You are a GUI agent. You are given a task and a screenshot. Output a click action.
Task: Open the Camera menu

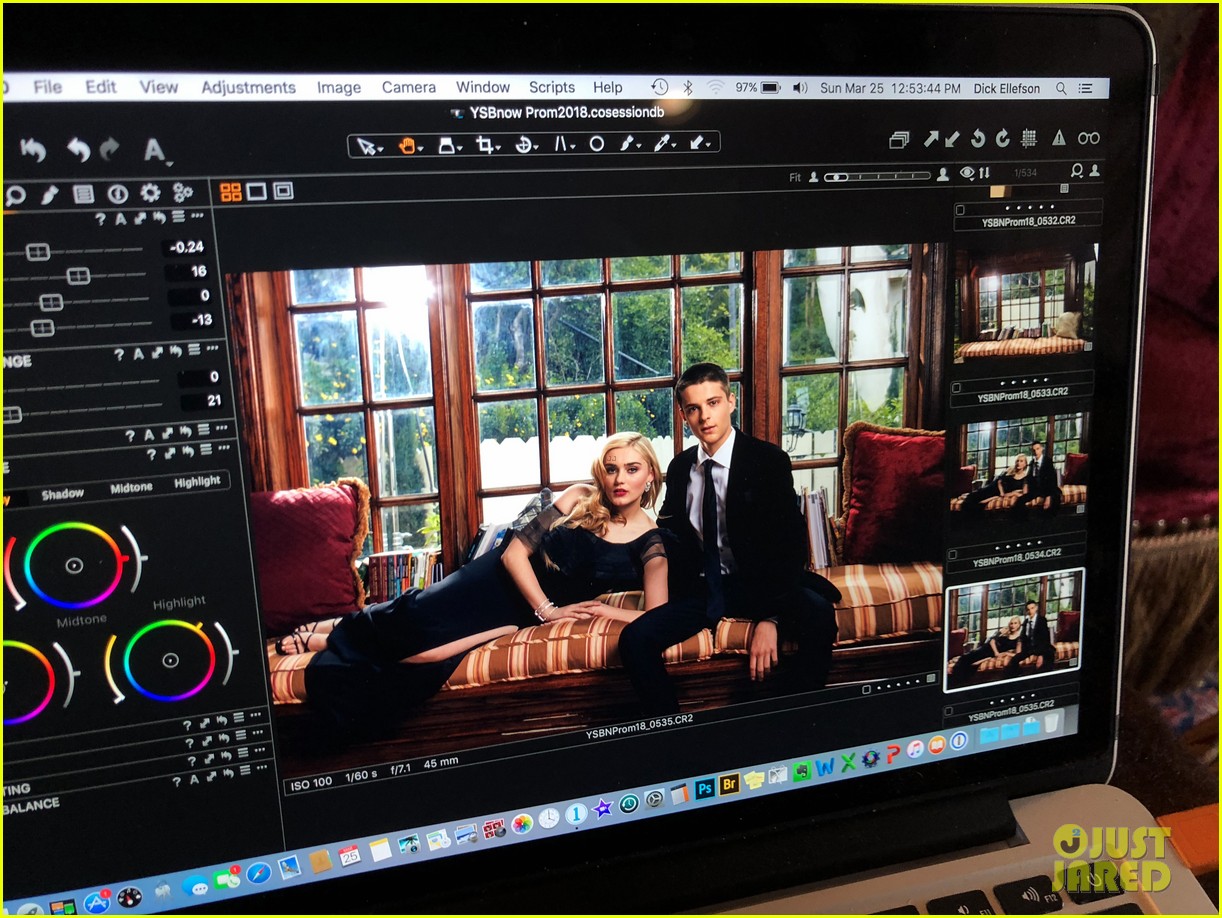(408, 87)
